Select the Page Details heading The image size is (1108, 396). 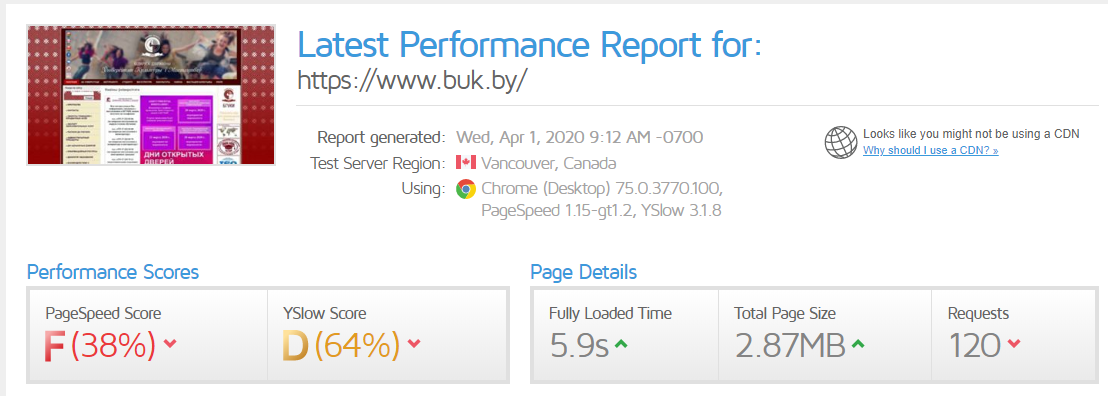(x=584, y=272)
